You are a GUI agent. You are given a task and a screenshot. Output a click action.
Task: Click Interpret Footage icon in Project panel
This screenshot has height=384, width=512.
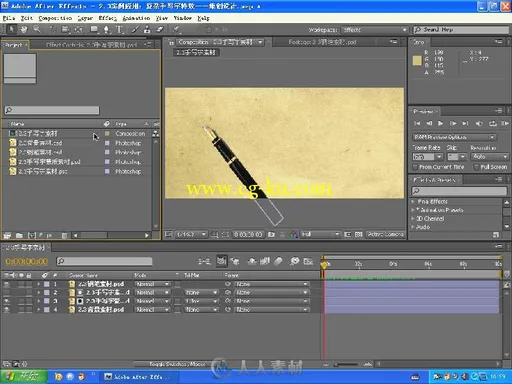(x=7, y=235)
